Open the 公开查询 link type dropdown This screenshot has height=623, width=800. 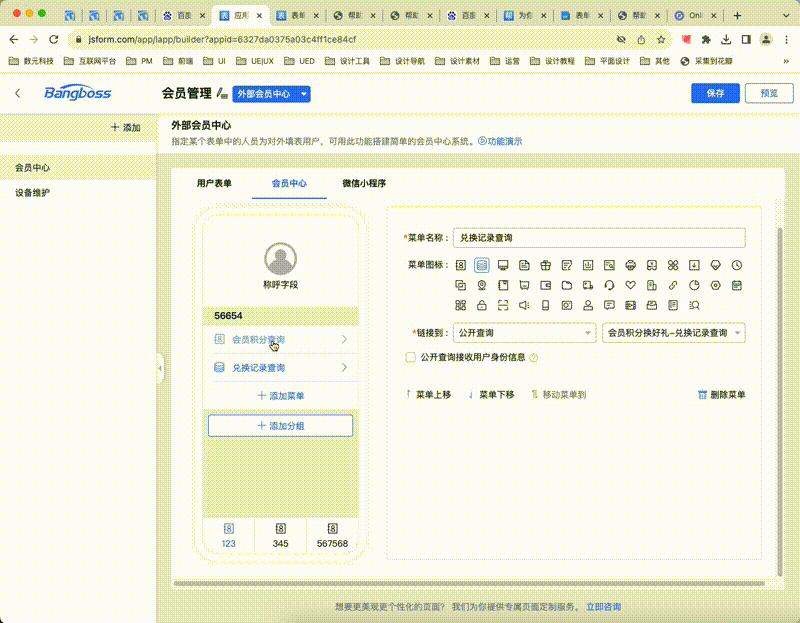tap(524, 333)
